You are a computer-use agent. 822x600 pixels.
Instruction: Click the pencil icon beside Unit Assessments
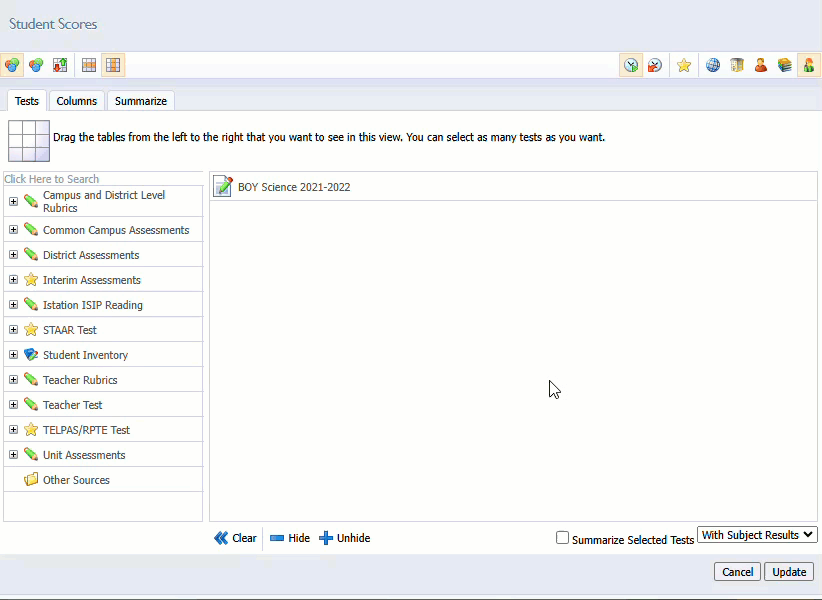pyautogui.click(x=31, y=454)
